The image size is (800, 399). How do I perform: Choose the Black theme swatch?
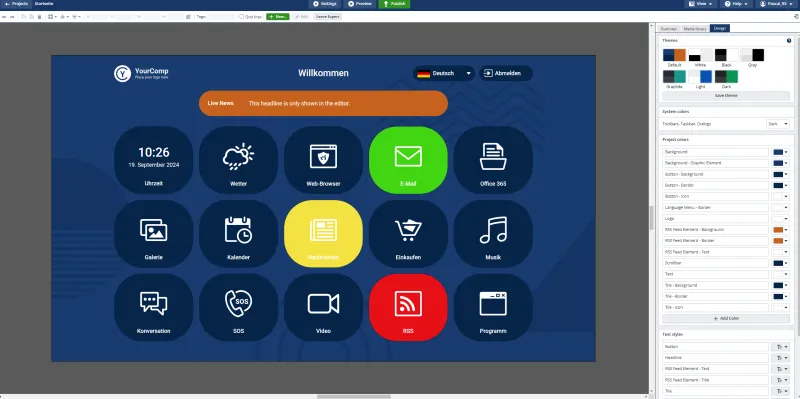726,55
